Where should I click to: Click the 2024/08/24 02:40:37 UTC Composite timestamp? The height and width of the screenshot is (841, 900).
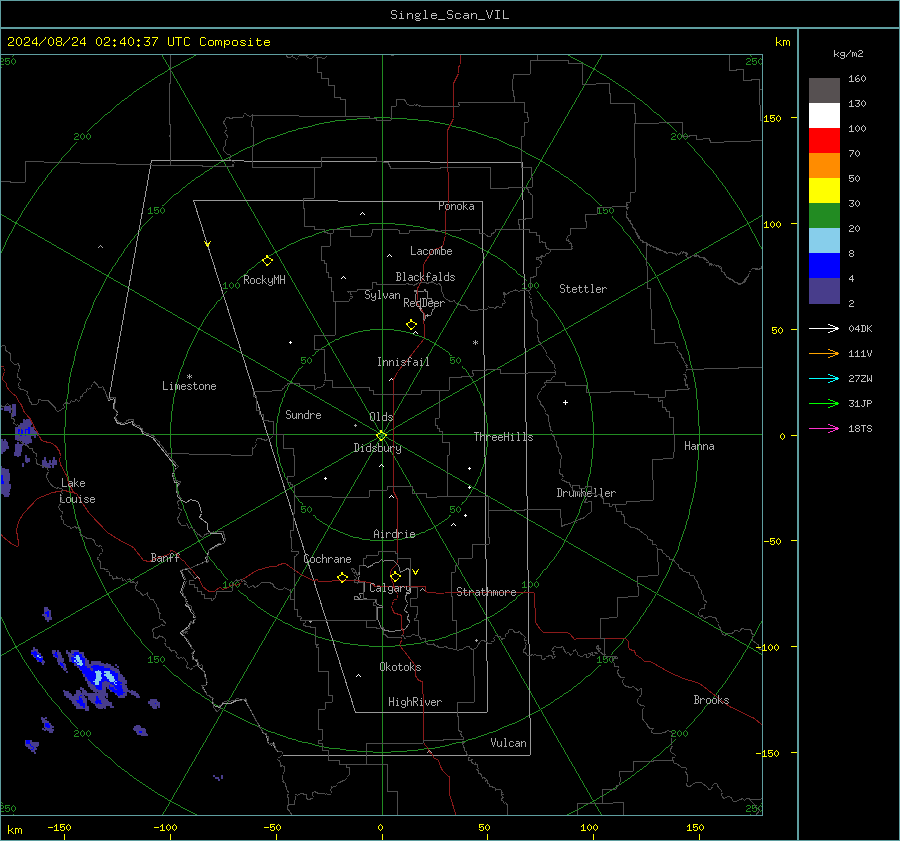coord(138,42)
